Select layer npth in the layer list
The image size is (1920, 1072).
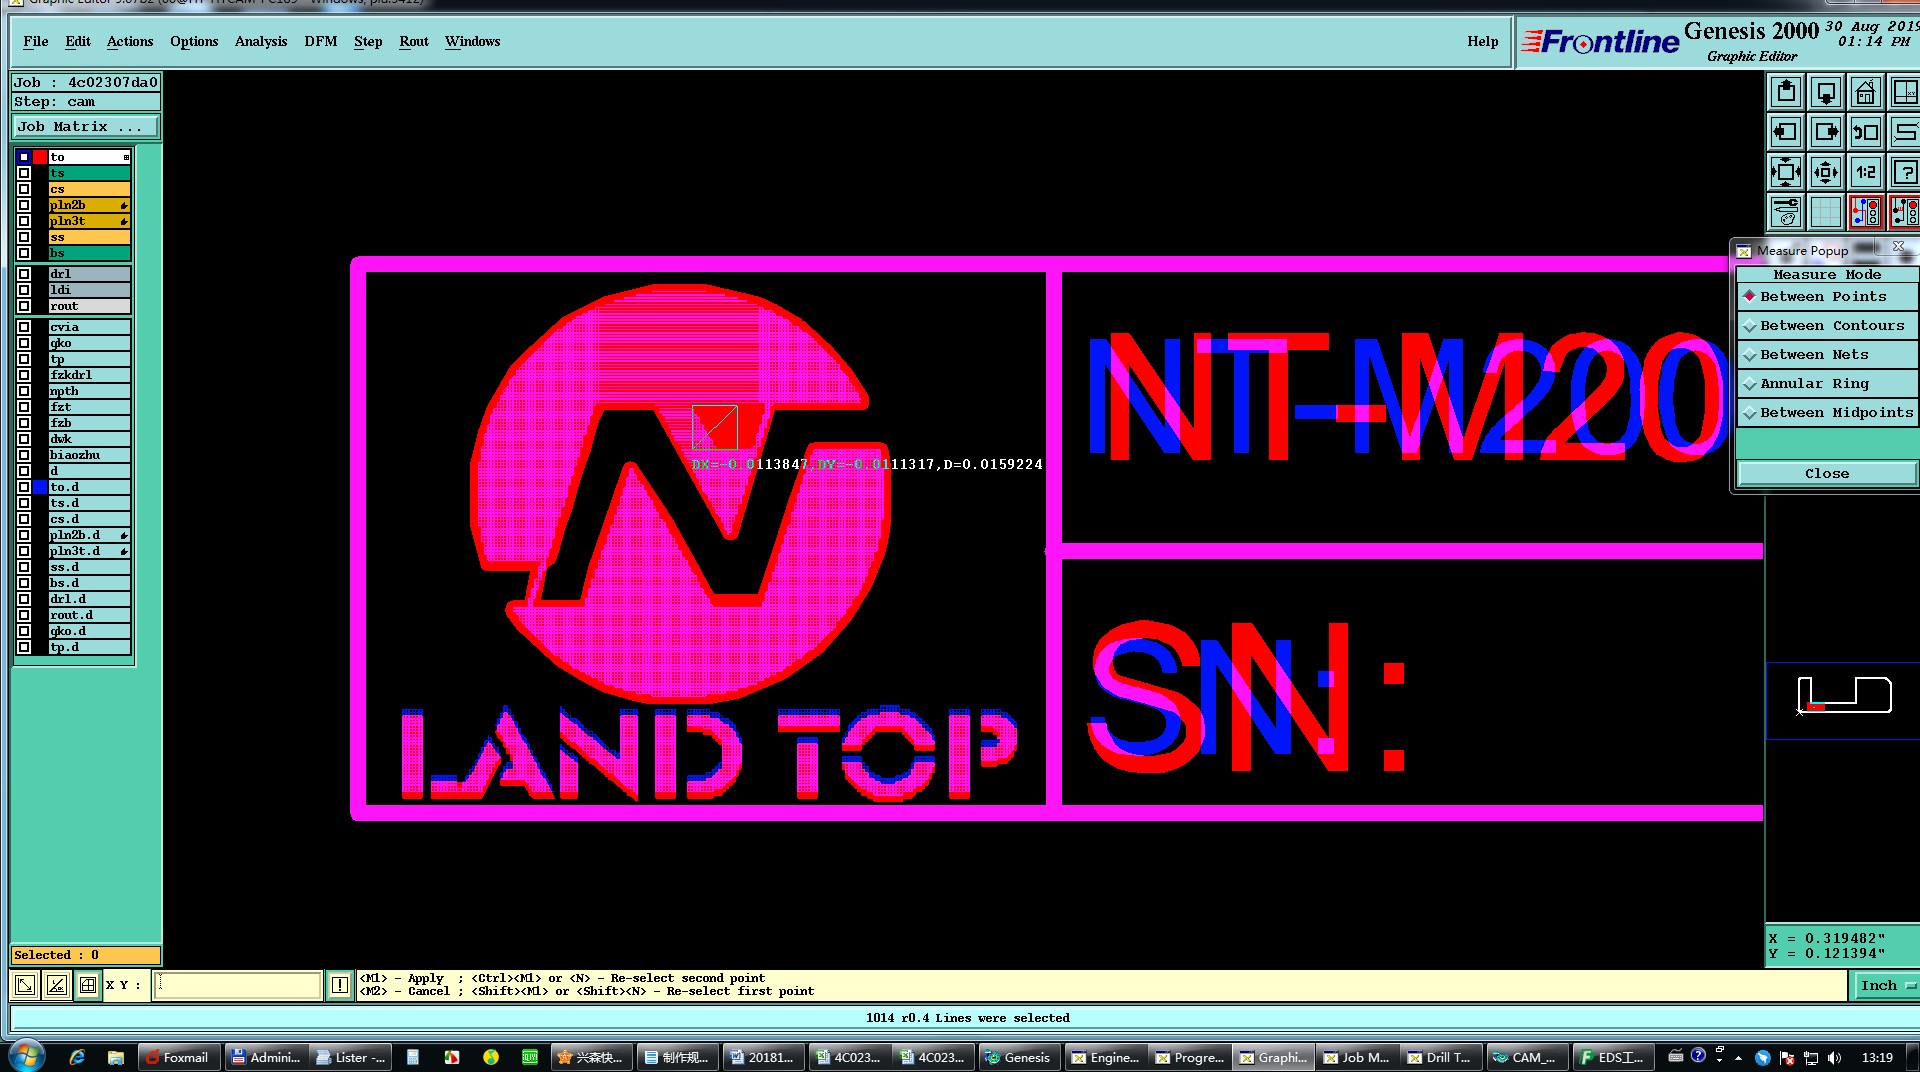click(89, 391)
